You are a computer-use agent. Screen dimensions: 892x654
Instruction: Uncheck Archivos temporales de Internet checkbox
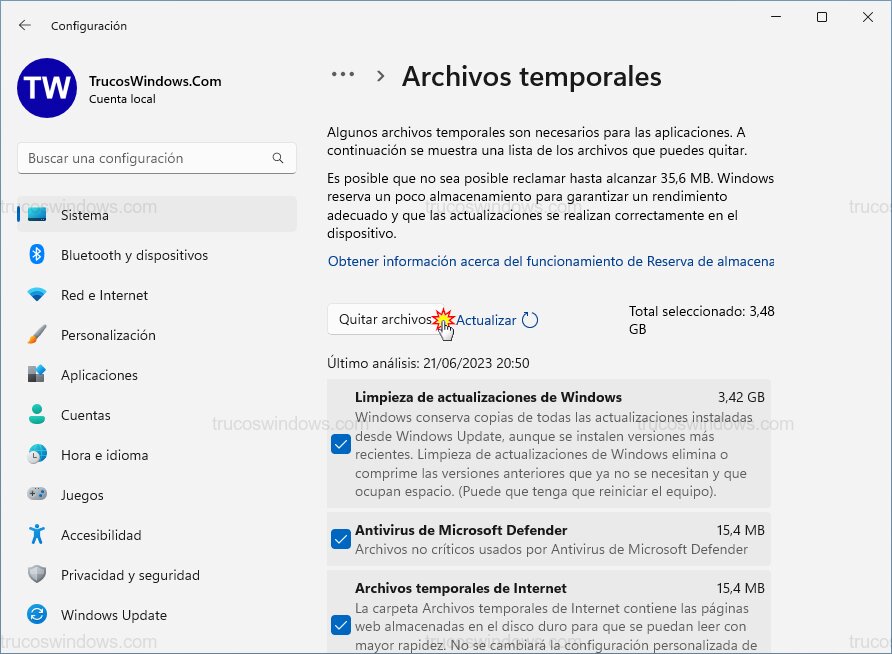point(341,626)
